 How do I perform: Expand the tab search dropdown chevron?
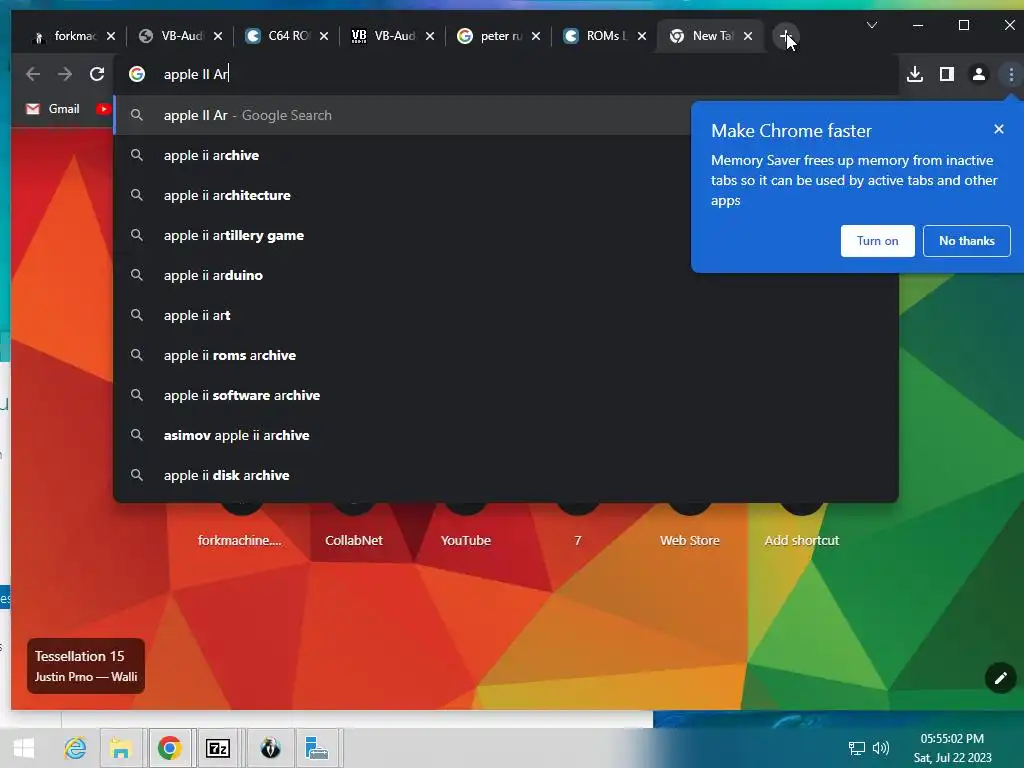click(x=871, y=25)
